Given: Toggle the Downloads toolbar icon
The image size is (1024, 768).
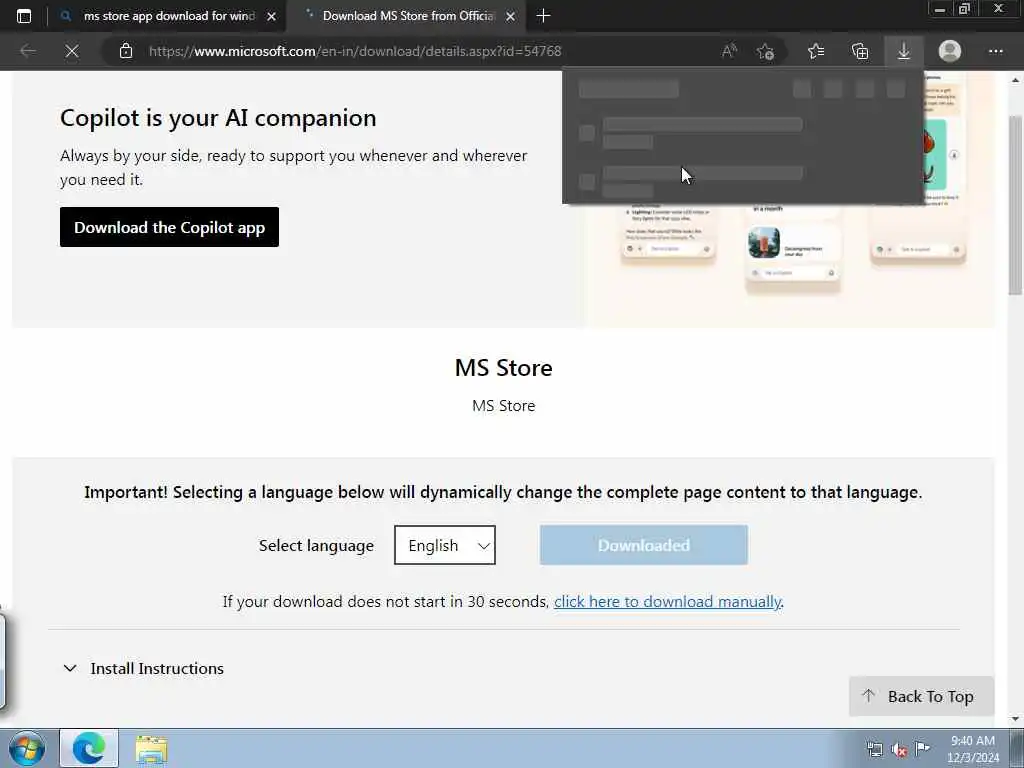Looking at the screenshot, I should click(x=904, y=51).
